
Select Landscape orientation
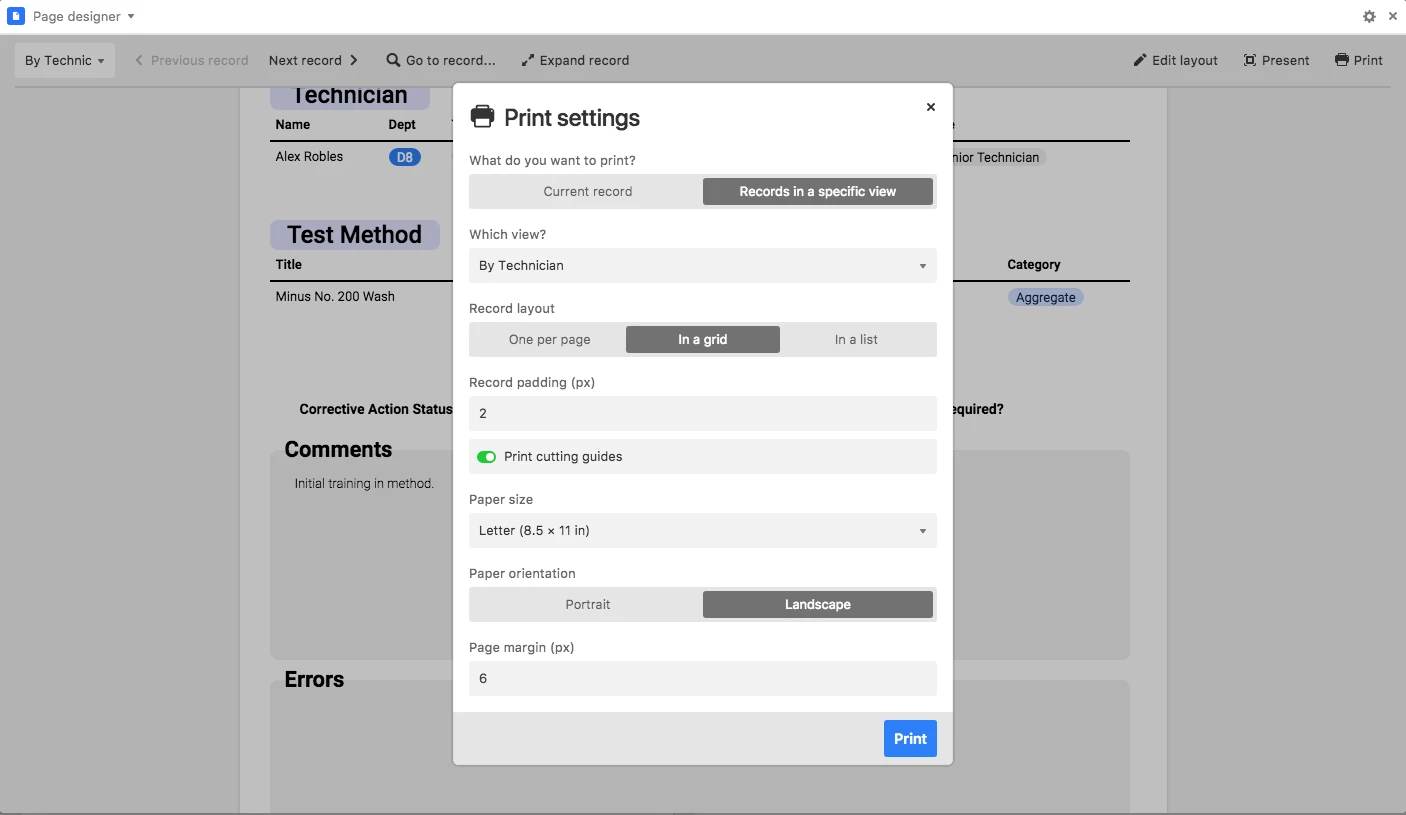point(818,604)
